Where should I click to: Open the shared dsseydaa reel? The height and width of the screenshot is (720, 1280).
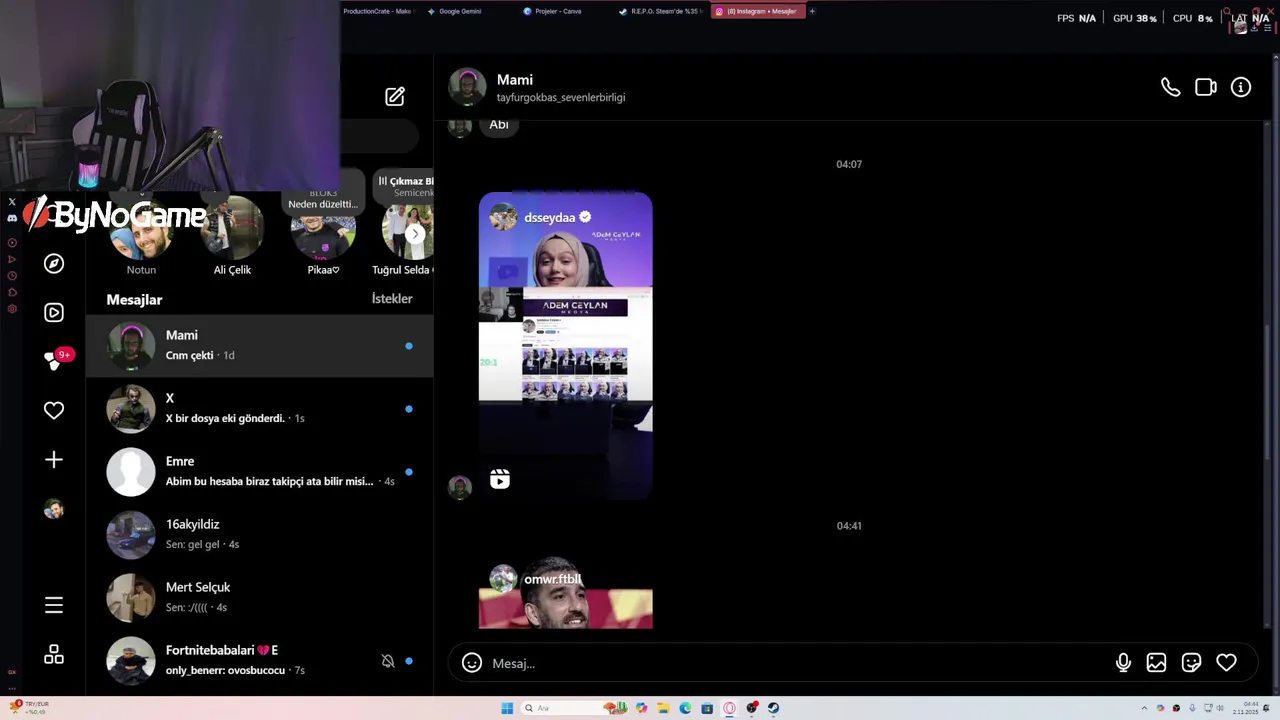click(565, 345)
